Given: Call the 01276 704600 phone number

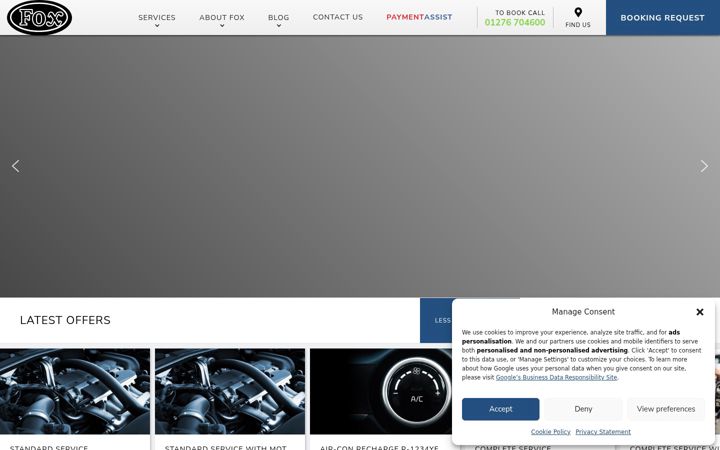Looking at the screenshot, I should coord(515,22).
